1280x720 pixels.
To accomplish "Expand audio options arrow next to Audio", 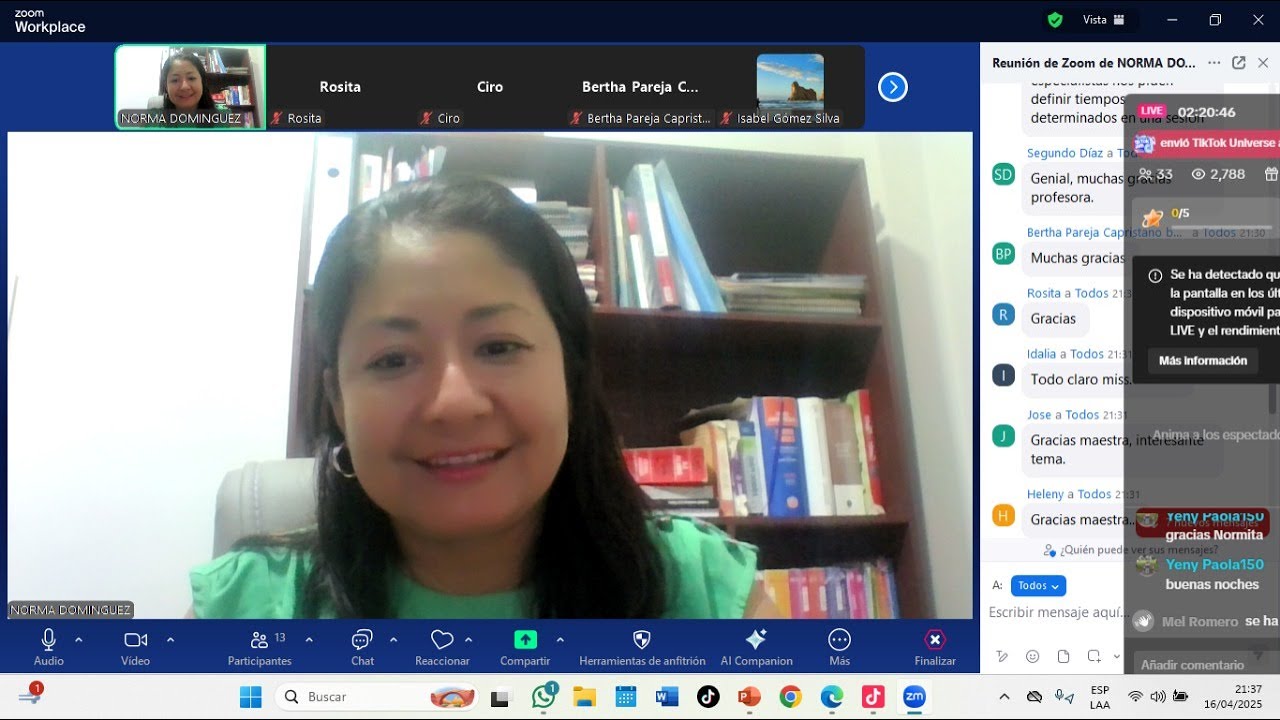I will click(79, 640).
